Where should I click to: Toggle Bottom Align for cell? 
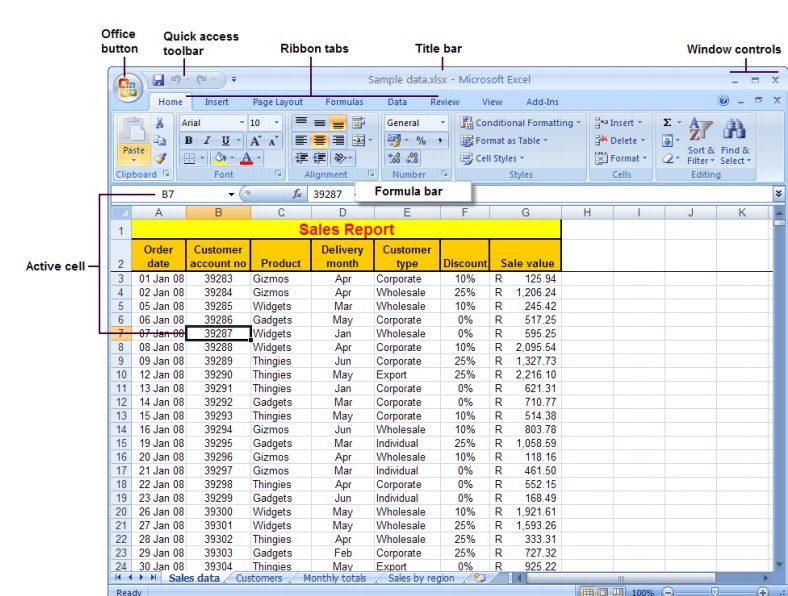338,122
